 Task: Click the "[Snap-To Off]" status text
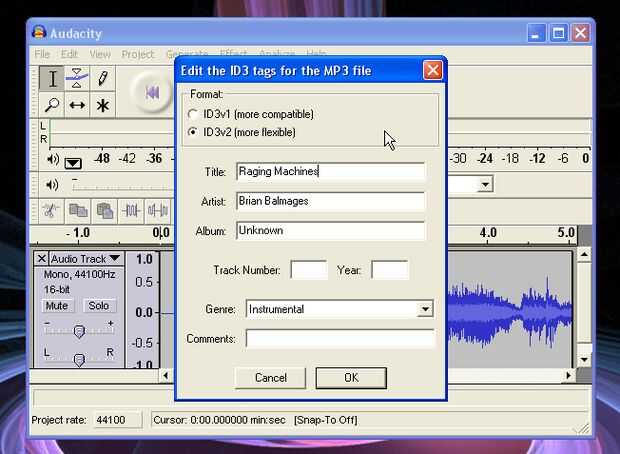(325, 420)
